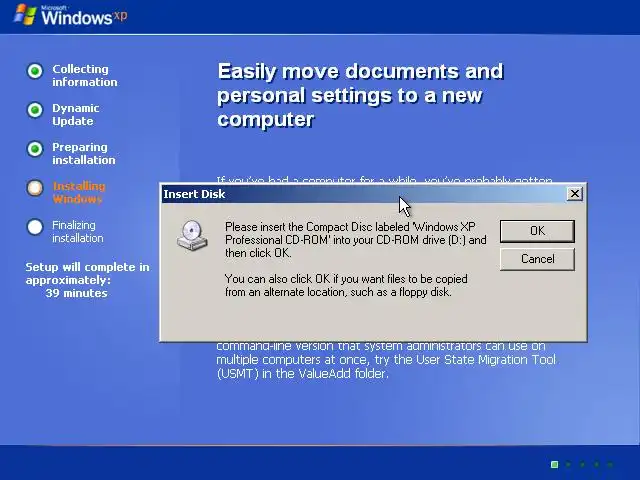Click the 'Preparing installation' step label

pyautogui.click(x=84, y=153)
